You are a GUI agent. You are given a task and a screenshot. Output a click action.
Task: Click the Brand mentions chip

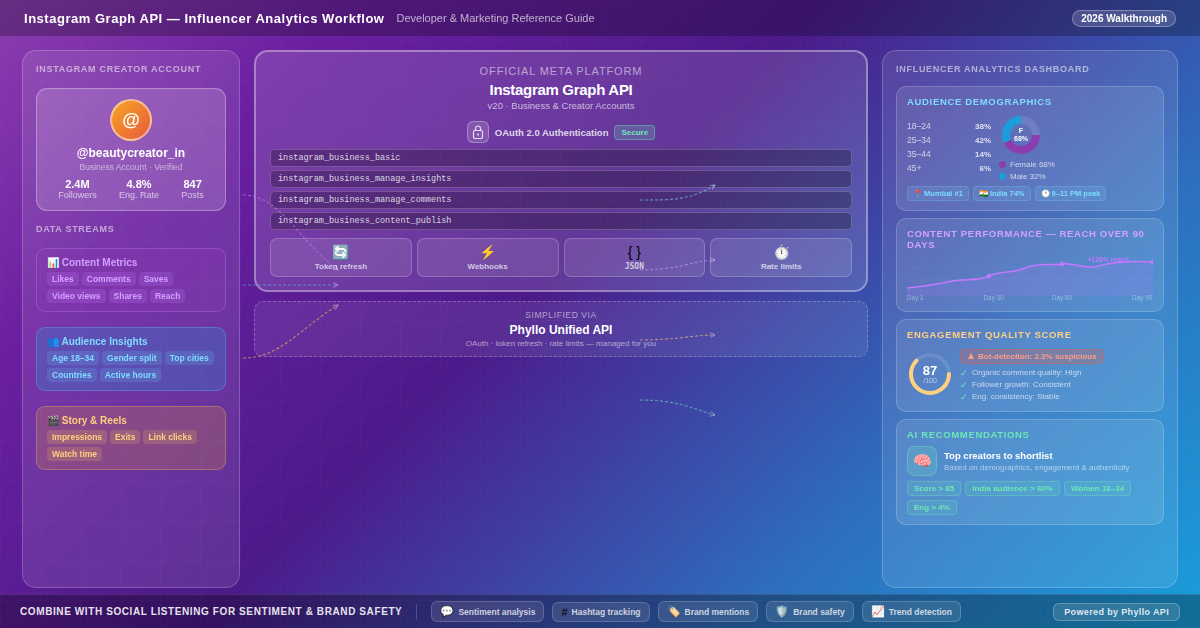coord(708,612)
